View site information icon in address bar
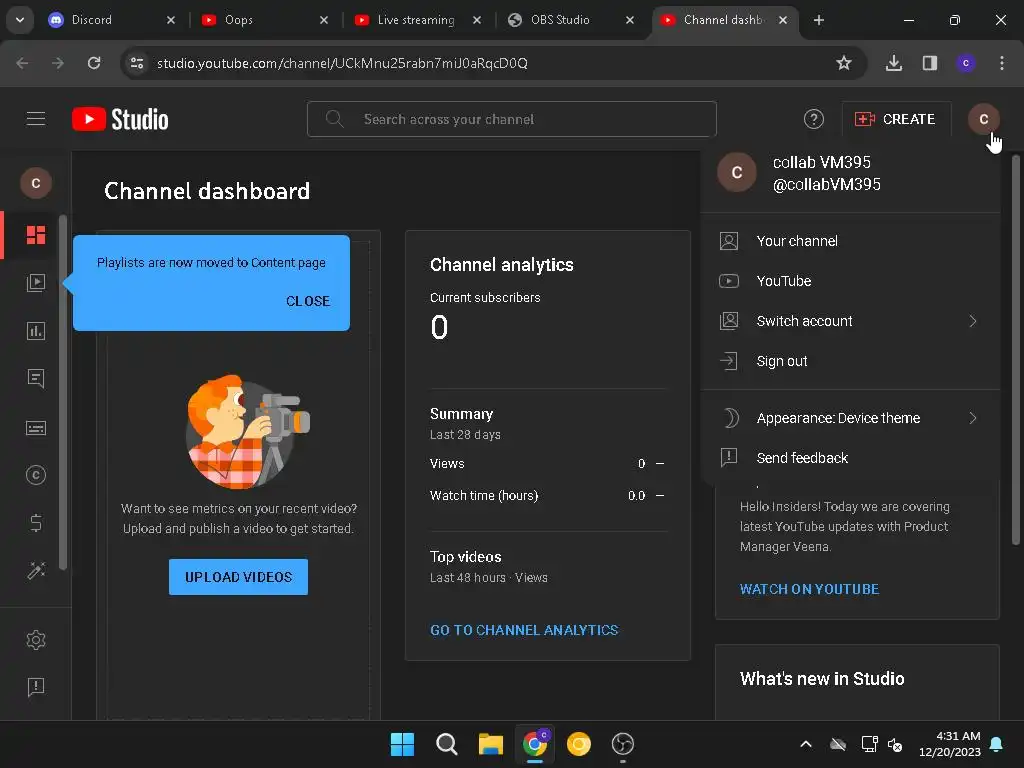 [137, 63]
